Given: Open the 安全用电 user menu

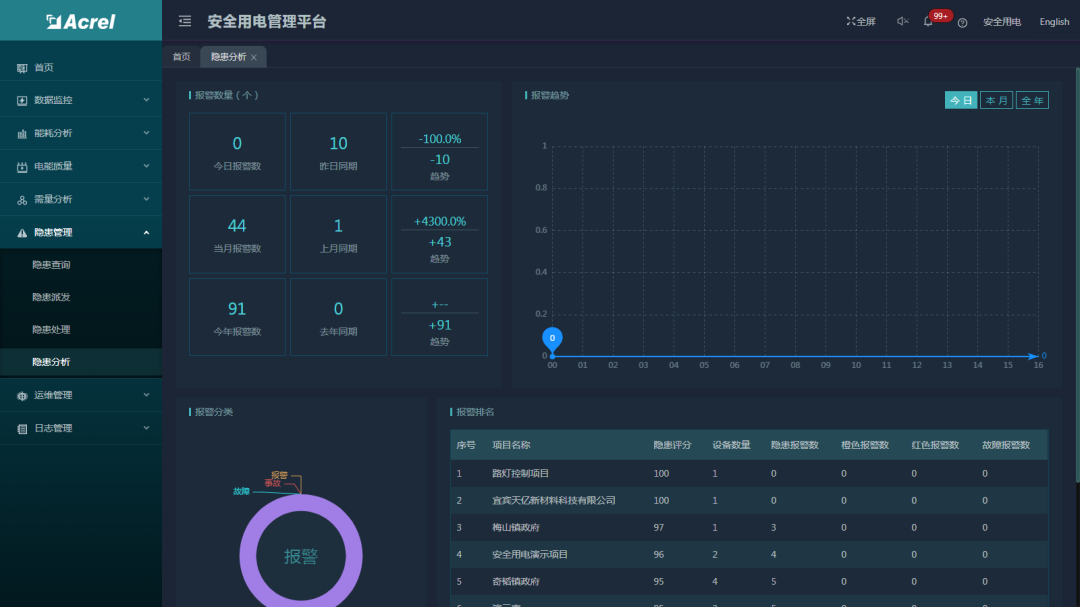Looking at the screenshot, I should pos(1001,22).
